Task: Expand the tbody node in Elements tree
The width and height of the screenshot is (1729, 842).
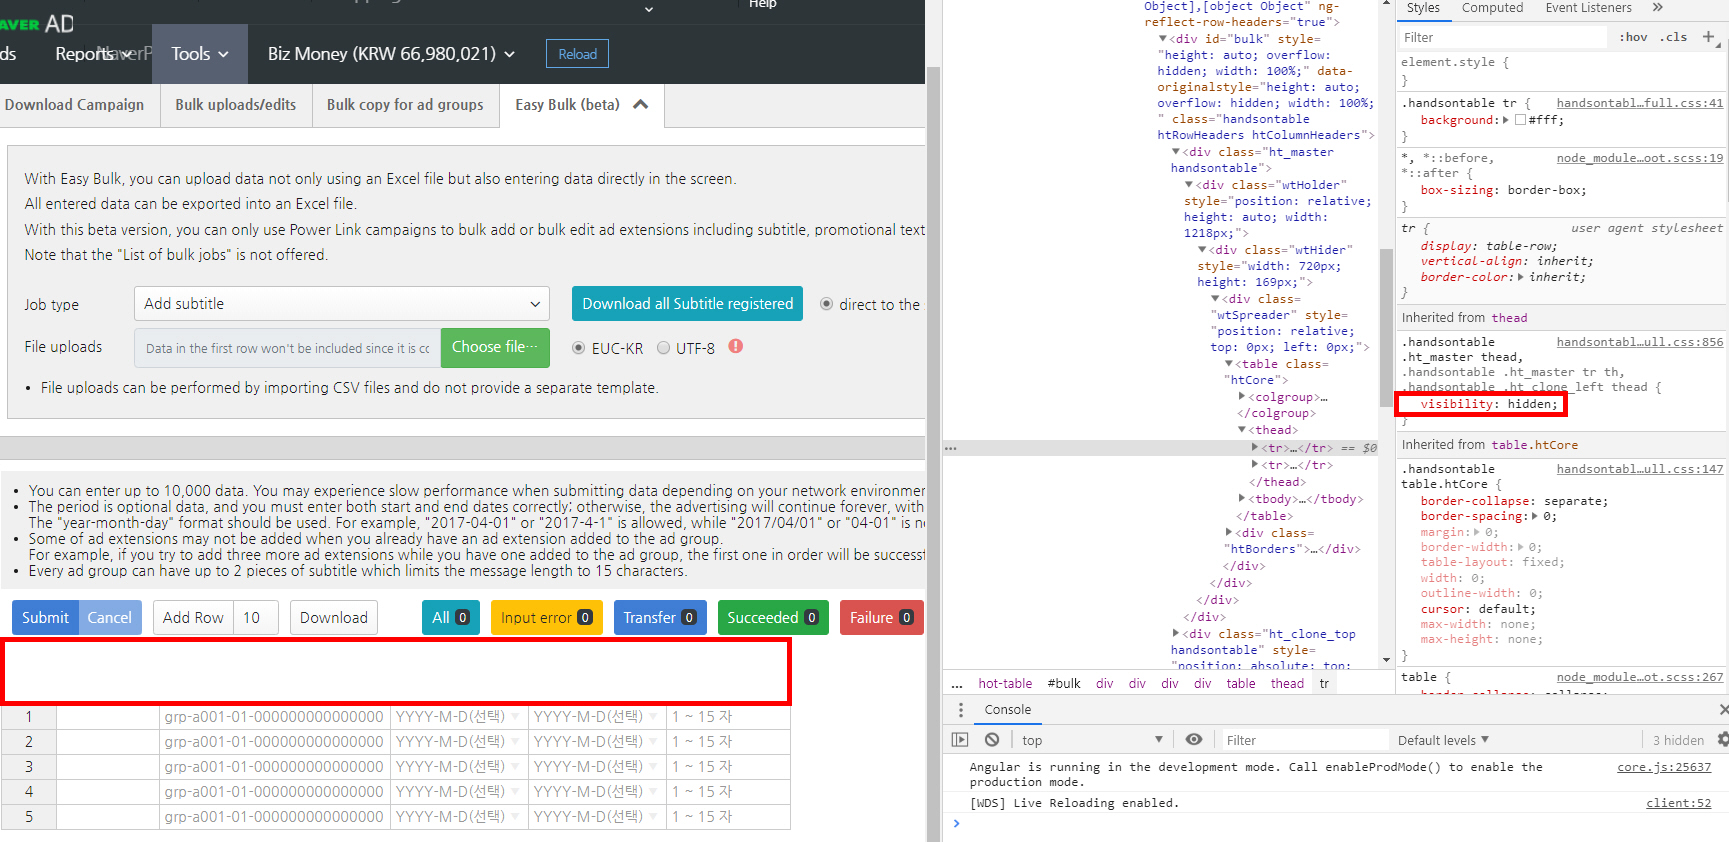Action: tap(1243, 499)
